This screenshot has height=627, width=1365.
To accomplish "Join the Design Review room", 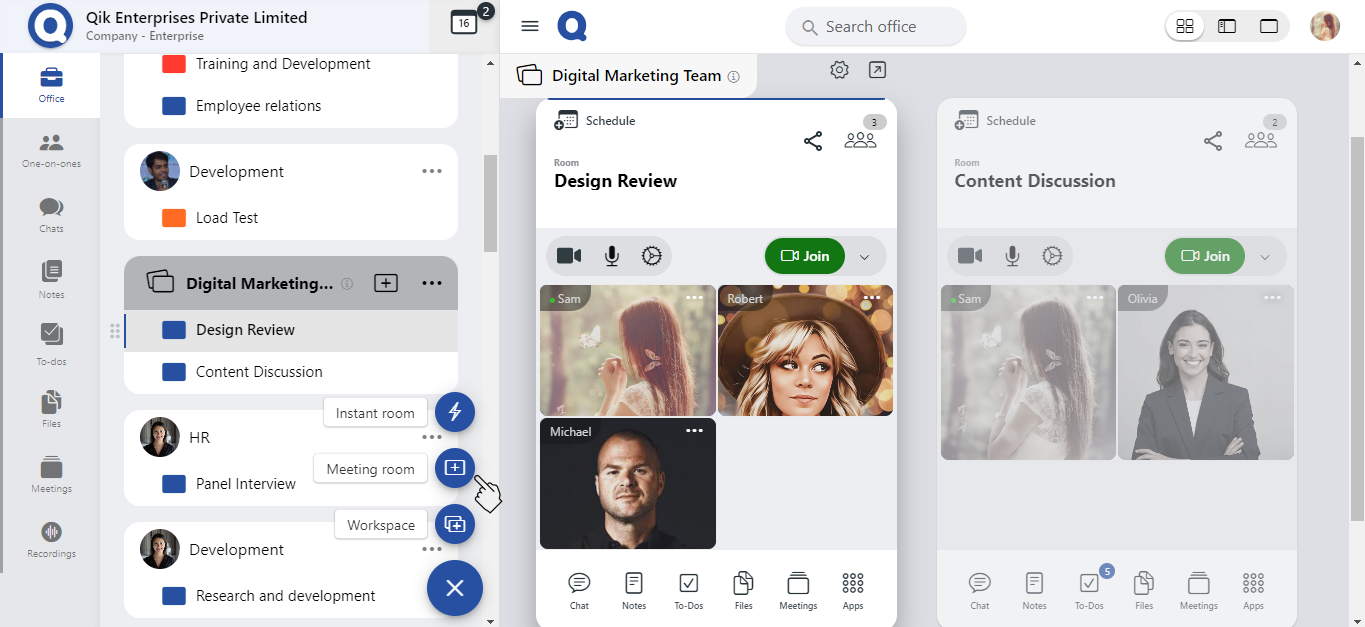I will [x=805, y=256].
